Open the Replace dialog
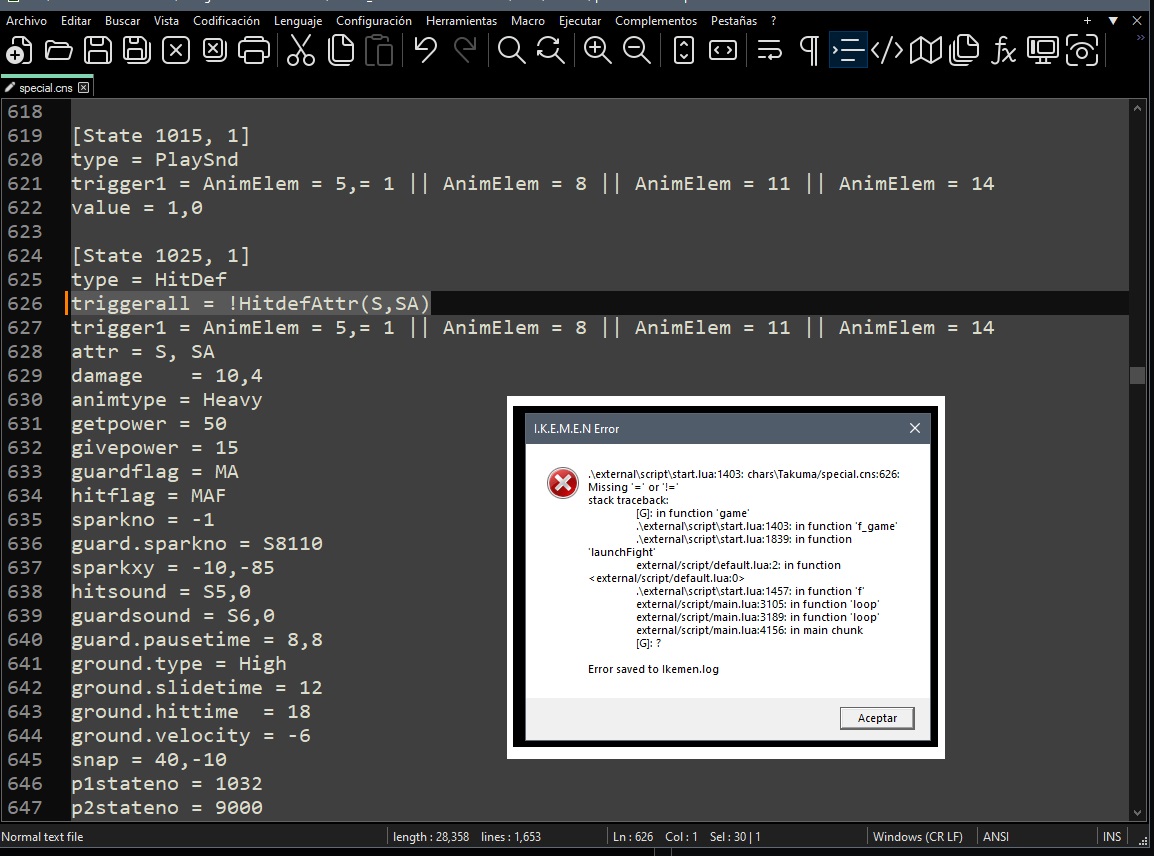This screenshot has height=860, width=1154. (x=549, y=50)
